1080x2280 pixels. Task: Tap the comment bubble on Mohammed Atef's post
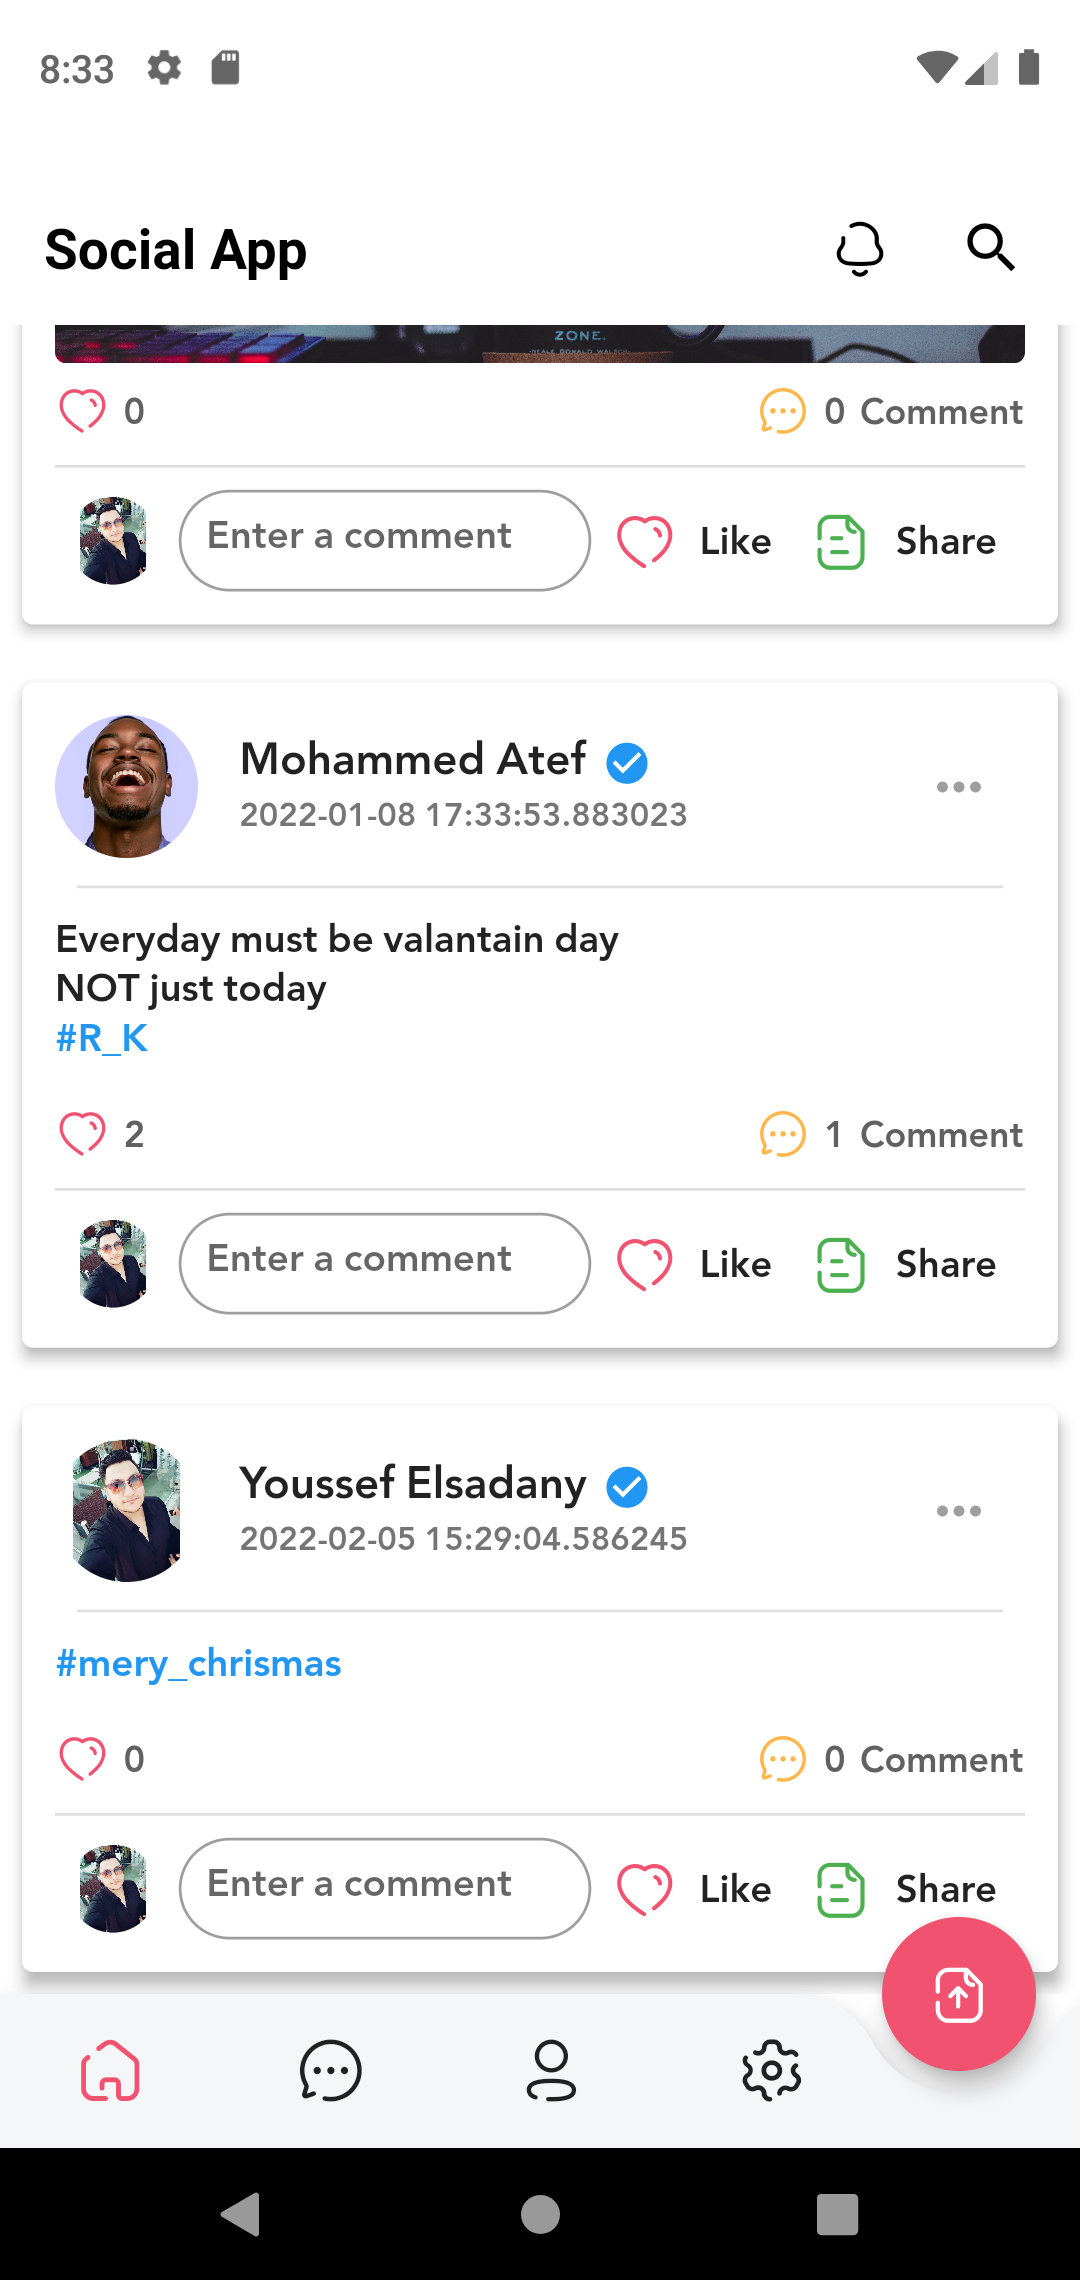tap(783, 1134)
